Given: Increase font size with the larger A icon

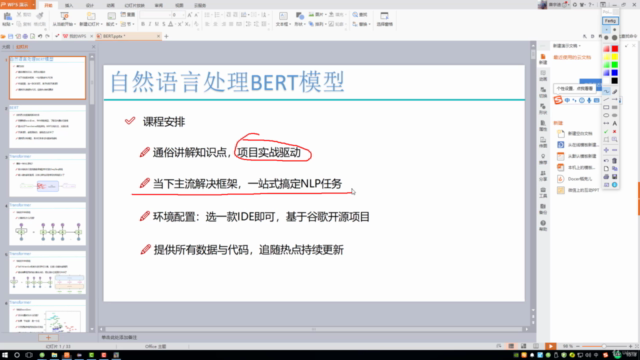Looking at the screenshot, I should [x=189, y=15].
